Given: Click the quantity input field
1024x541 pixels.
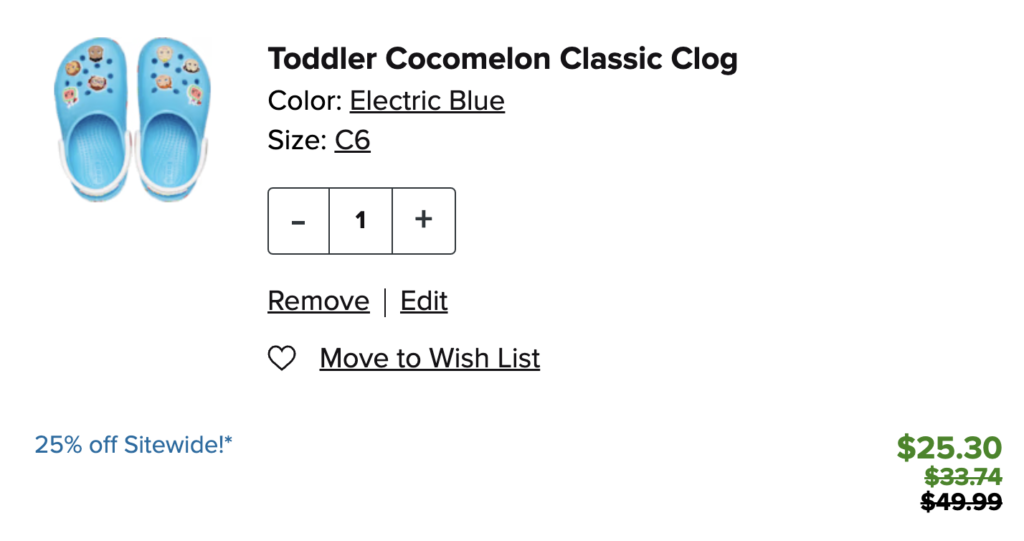Looking at the screenshot, I should [361, 221].
